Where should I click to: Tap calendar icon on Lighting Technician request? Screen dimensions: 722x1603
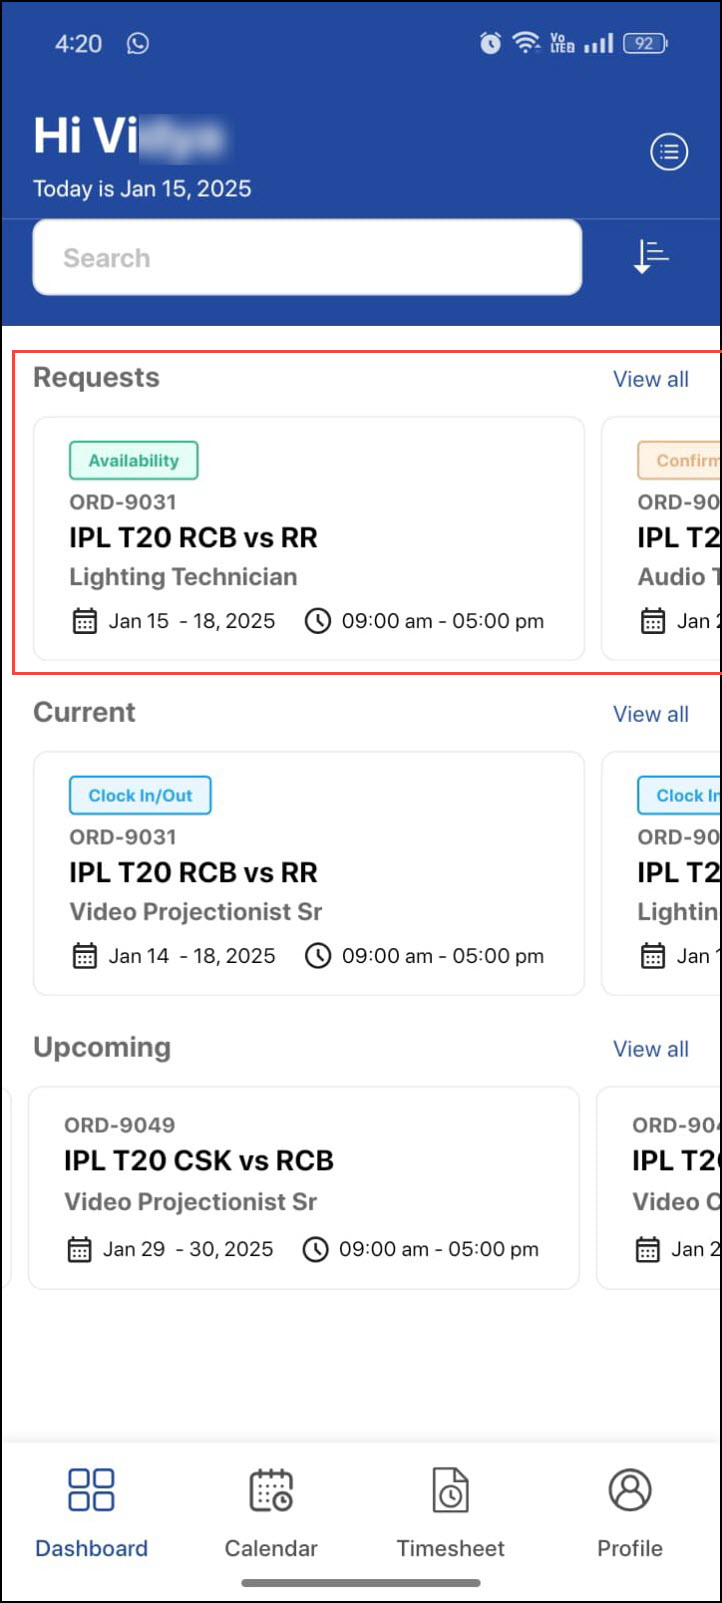(x=85, y=621)
